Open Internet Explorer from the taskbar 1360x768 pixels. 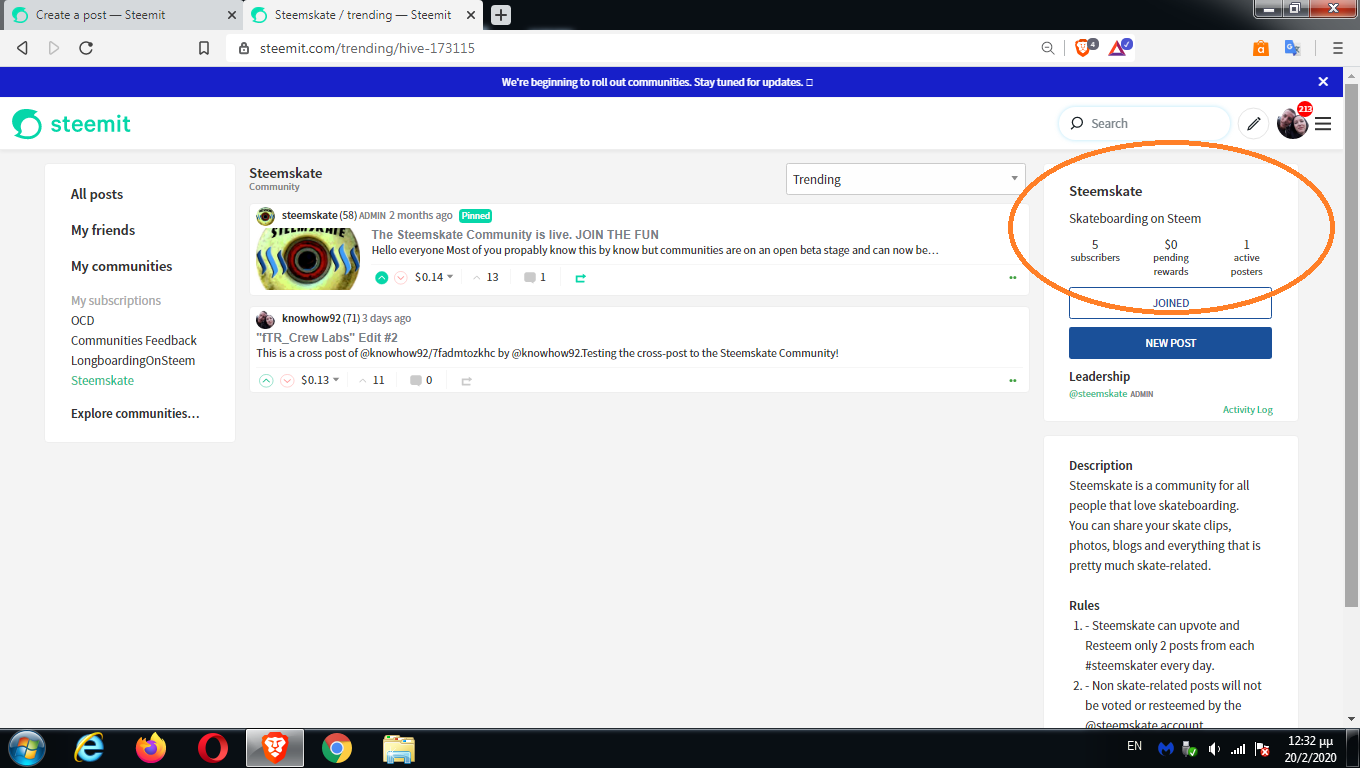pyautogui.click(x=89, y=748)
